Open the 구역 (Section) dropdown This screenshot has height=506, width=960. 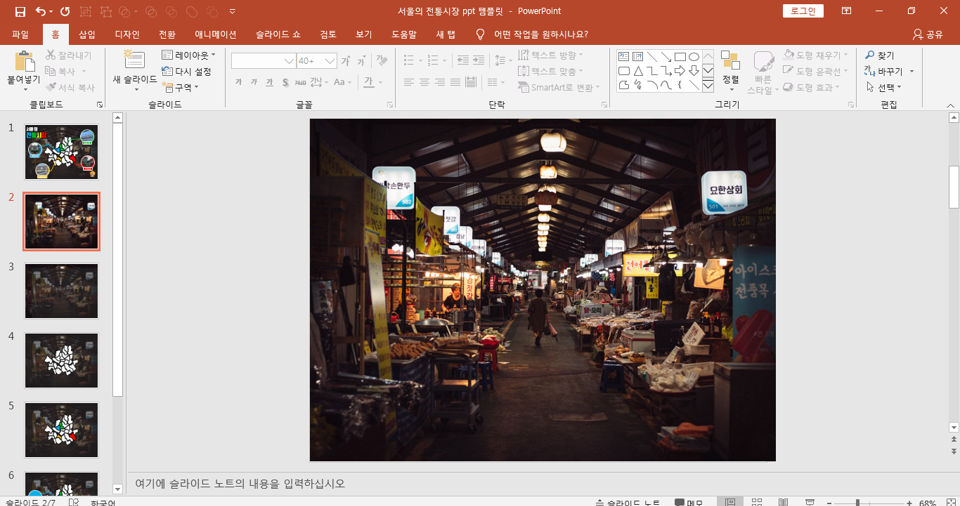tap(181, 88)
